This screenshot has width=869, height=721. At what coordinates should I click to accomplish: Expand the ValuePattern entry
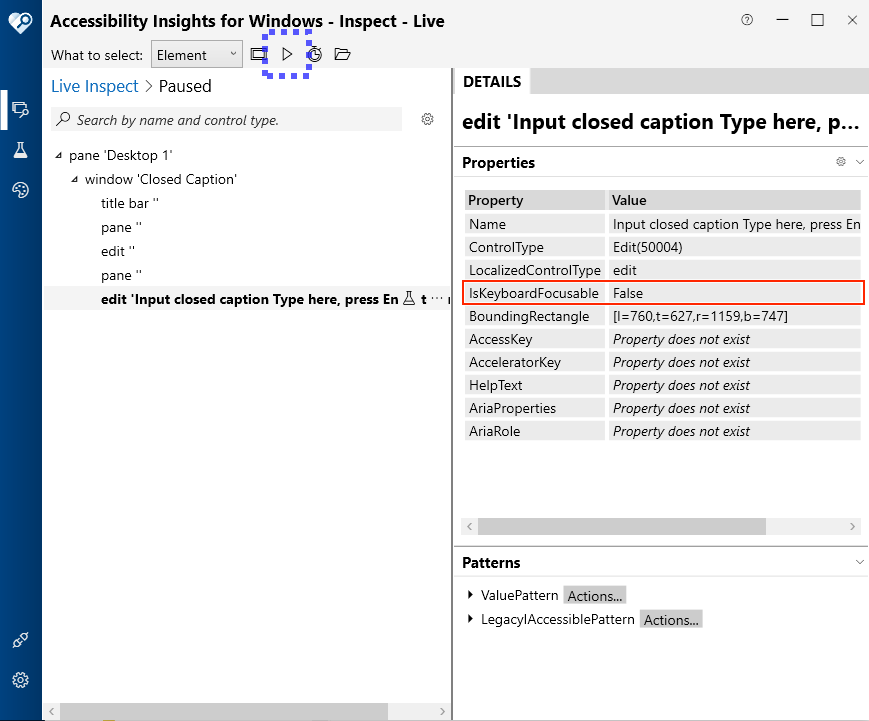click(x=470, y=595)
